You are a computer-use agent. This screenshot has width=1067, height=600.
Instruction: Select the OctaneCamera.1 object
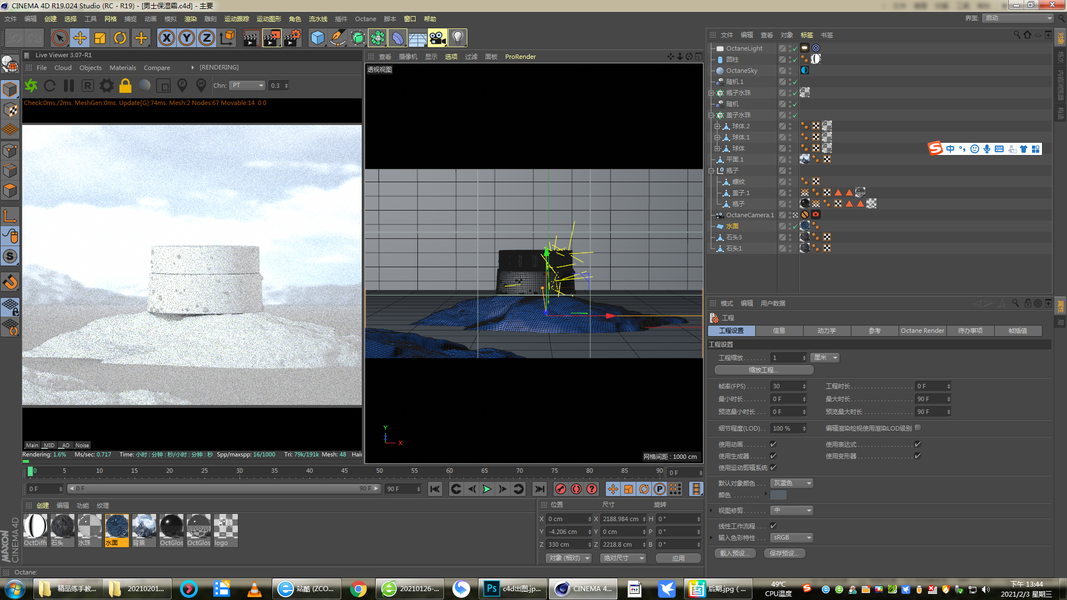point(749,215)
